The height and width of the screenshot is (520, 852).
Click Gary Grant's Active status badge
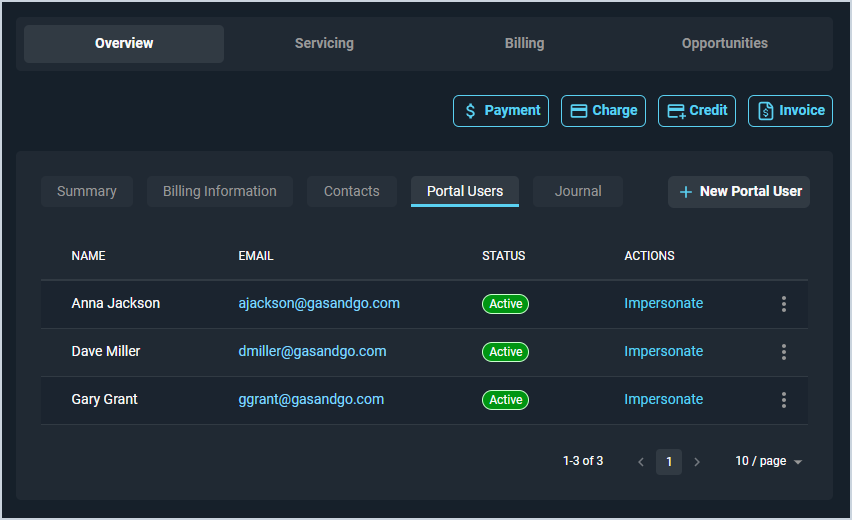click(505, 400)
